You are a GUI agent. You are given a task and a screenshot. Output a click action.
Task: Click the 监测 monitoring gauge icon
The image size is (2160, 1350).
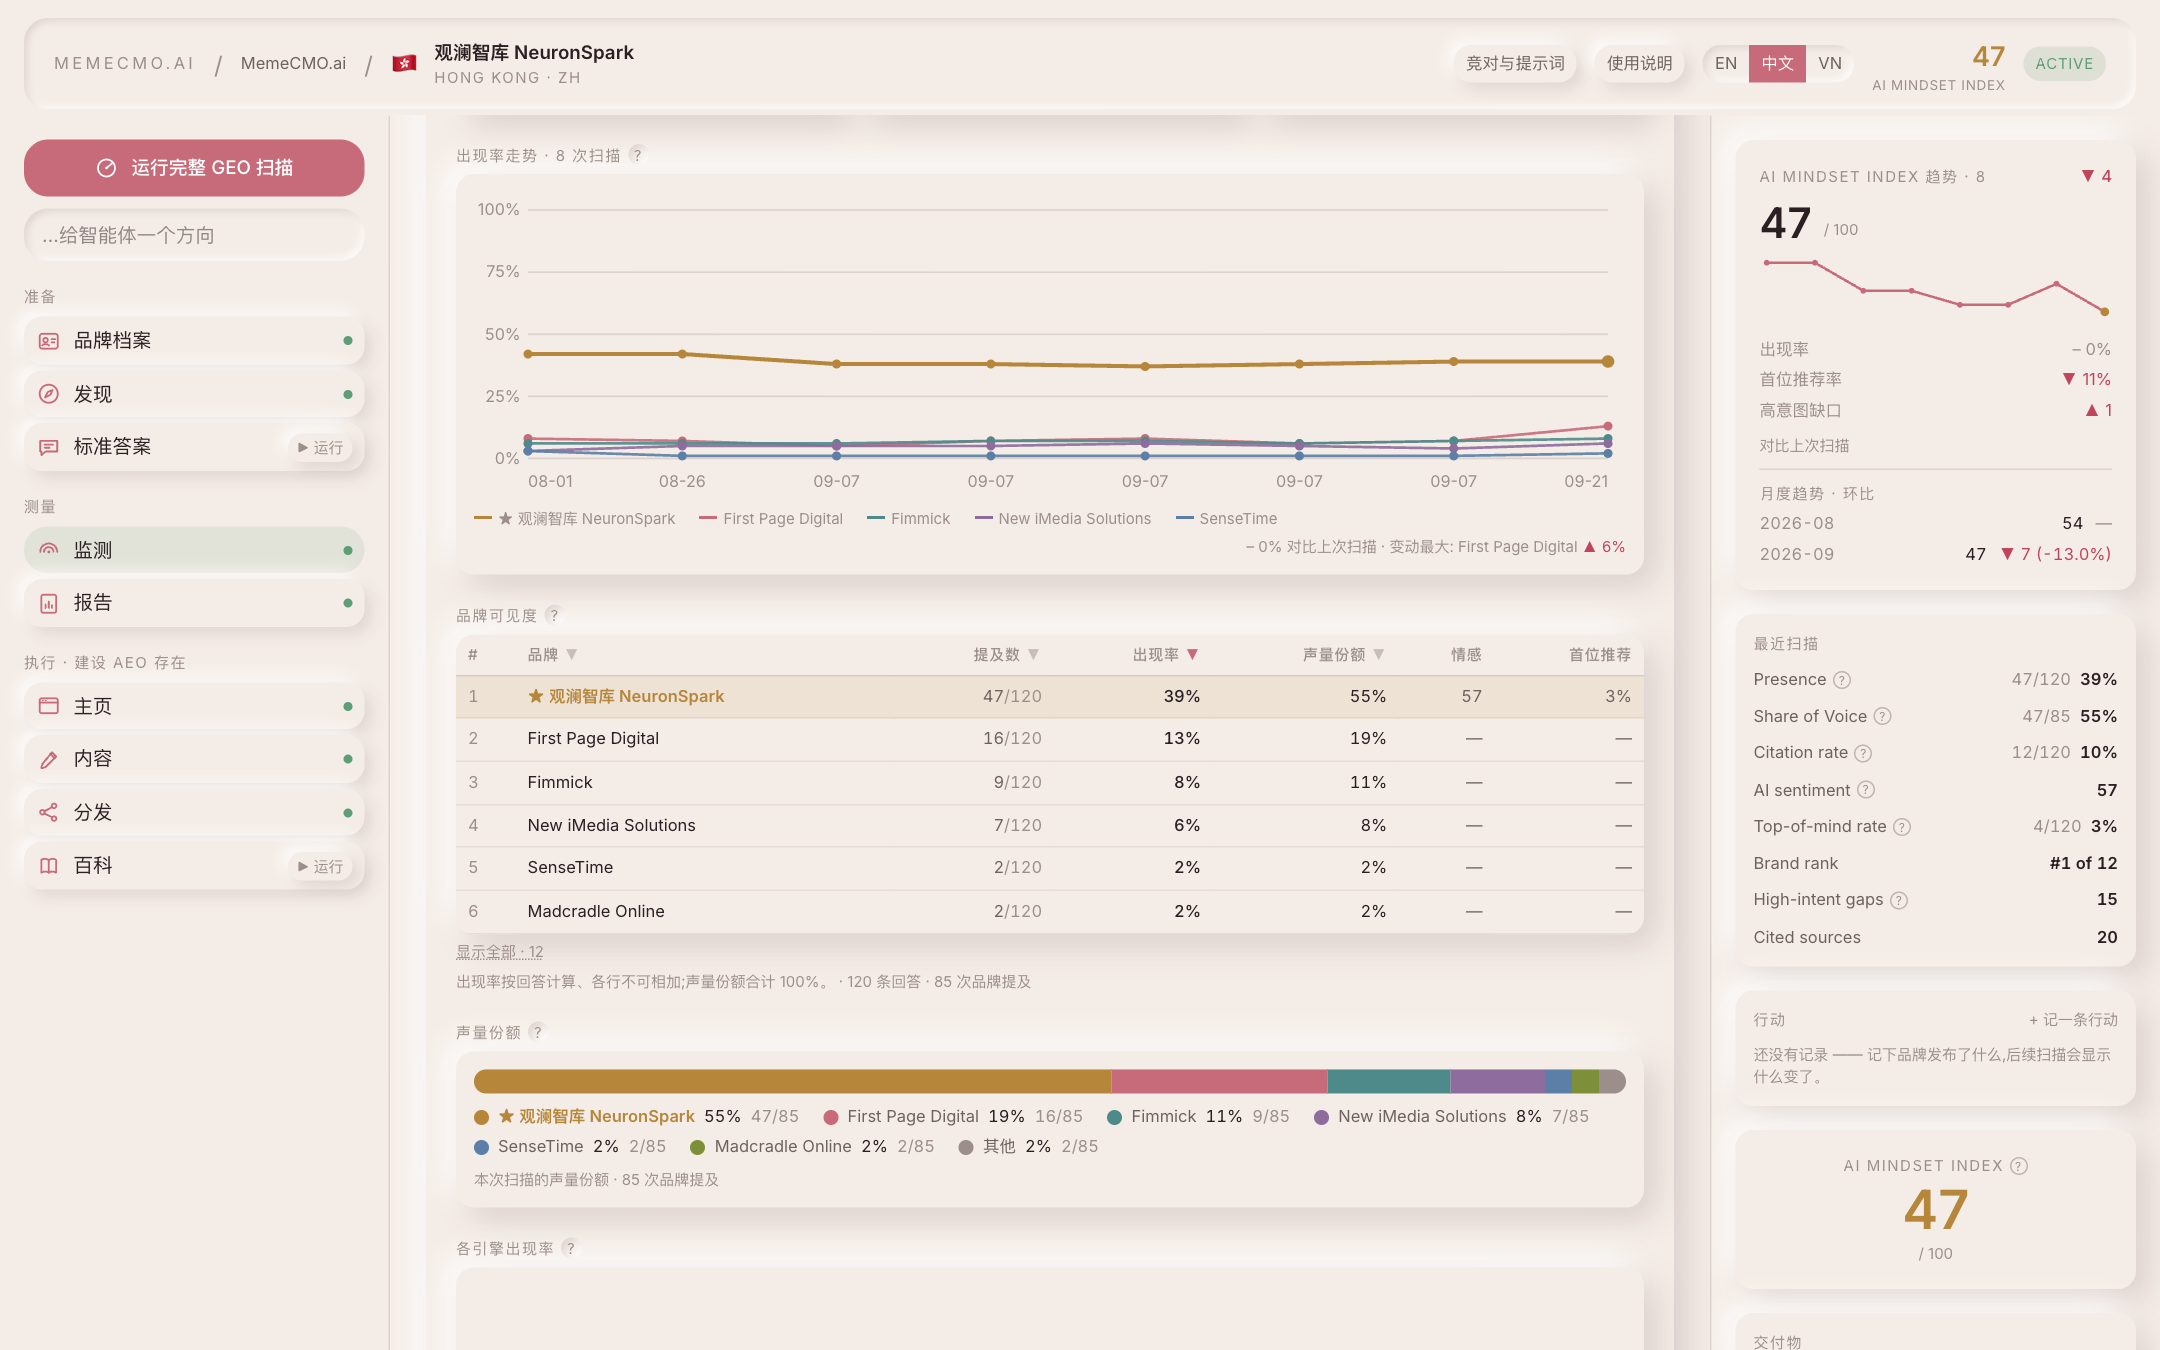(x=48, y=550)
